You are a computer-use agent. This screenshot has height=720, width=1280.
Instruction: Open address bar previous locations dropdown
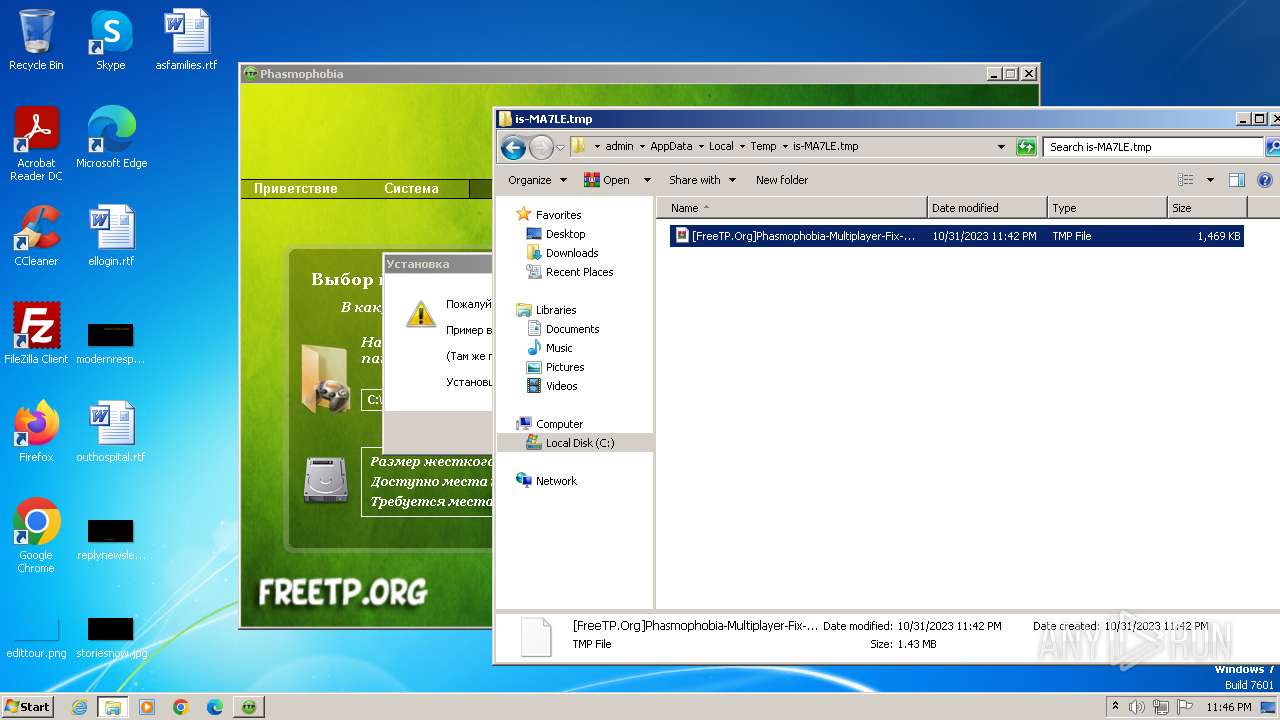(1001, 147)
